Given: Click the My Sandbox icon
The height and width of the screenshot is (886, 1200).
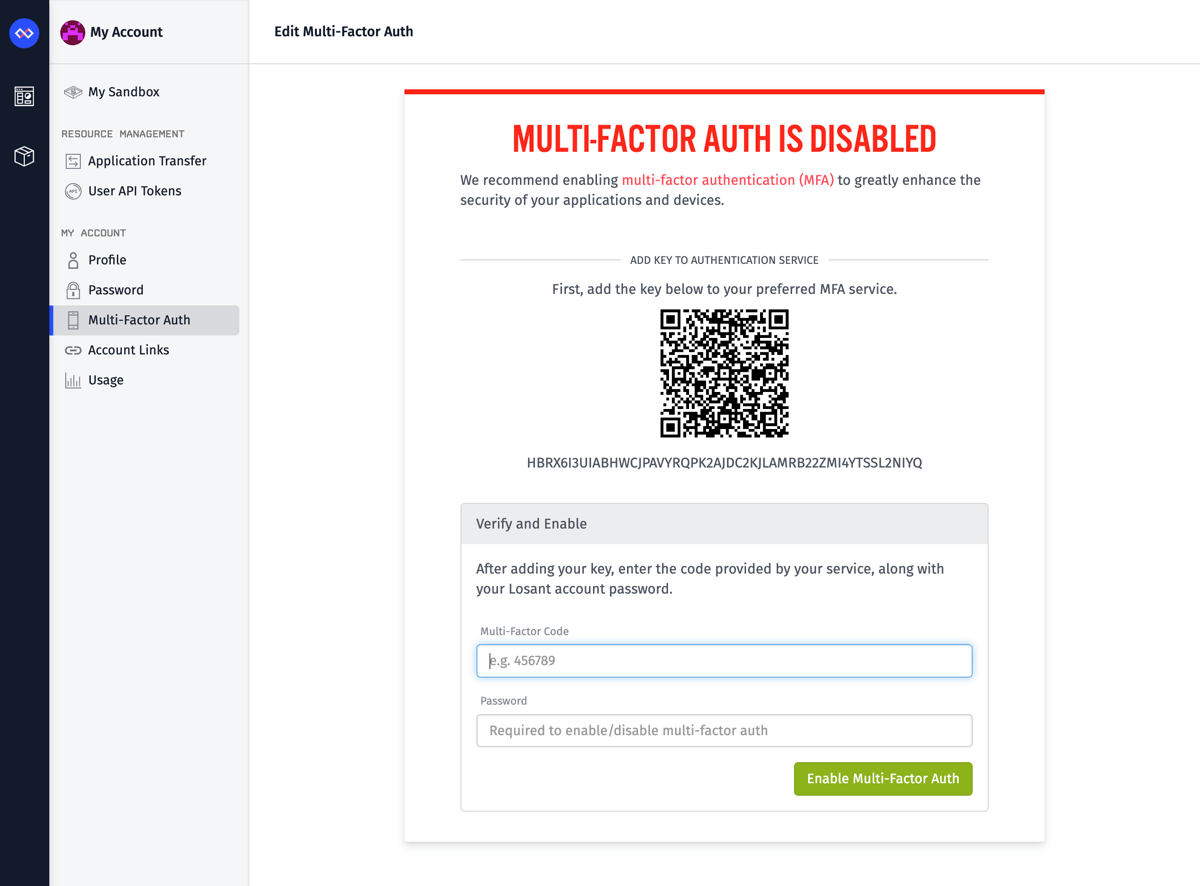Looking at the screenshot, I should pyautogui.click(x=73, y=92).
